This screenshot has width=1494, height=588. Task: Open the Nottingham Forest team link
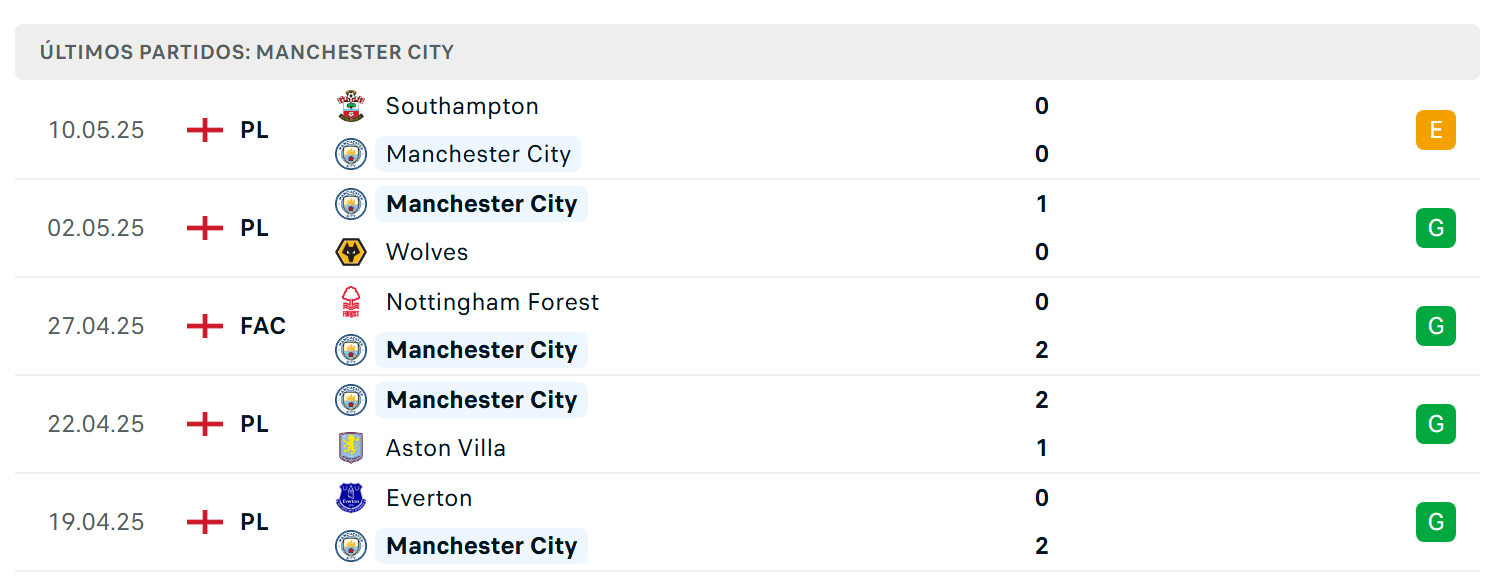click(x=493, y=302)
